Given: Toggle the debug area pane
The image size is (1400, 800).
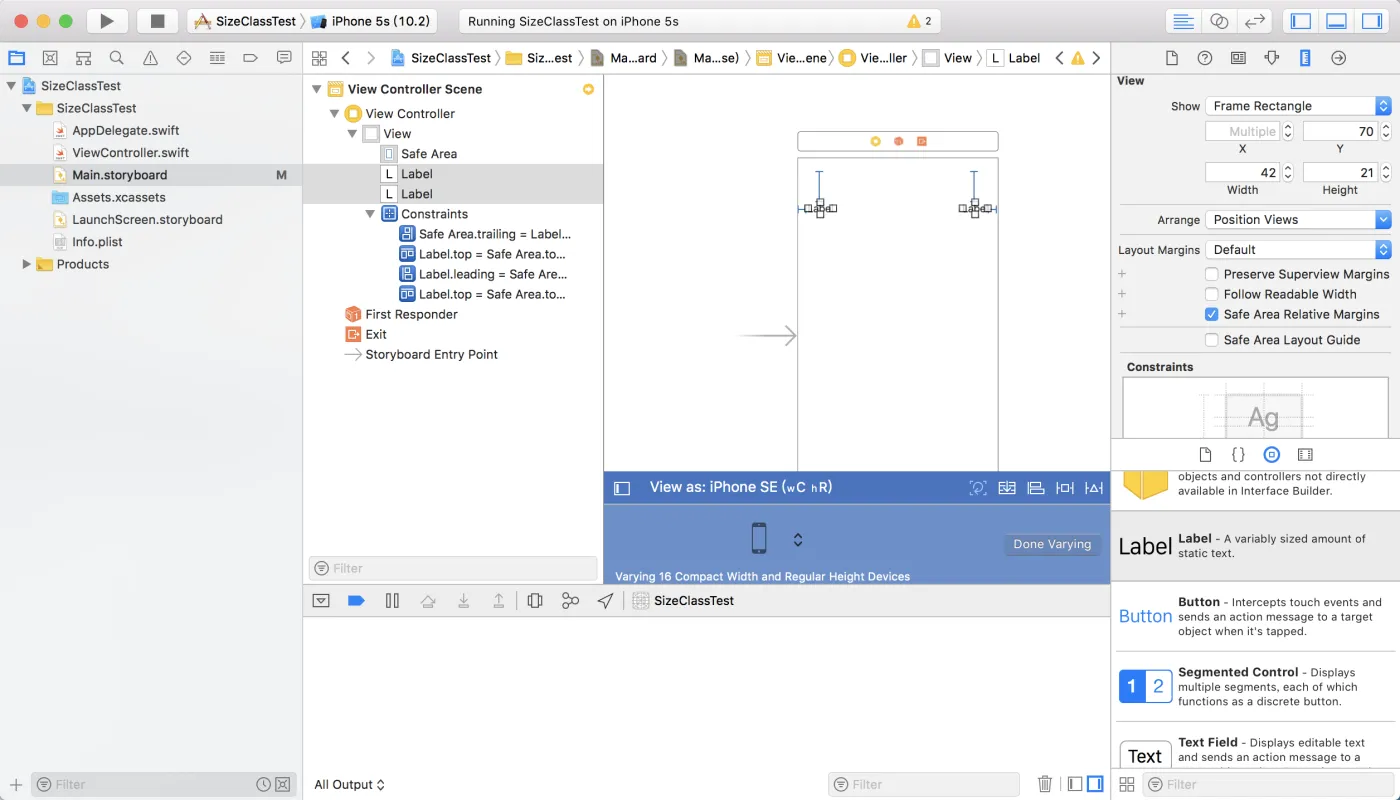Looking at the screenshot, I should (x=1337, y=21).
